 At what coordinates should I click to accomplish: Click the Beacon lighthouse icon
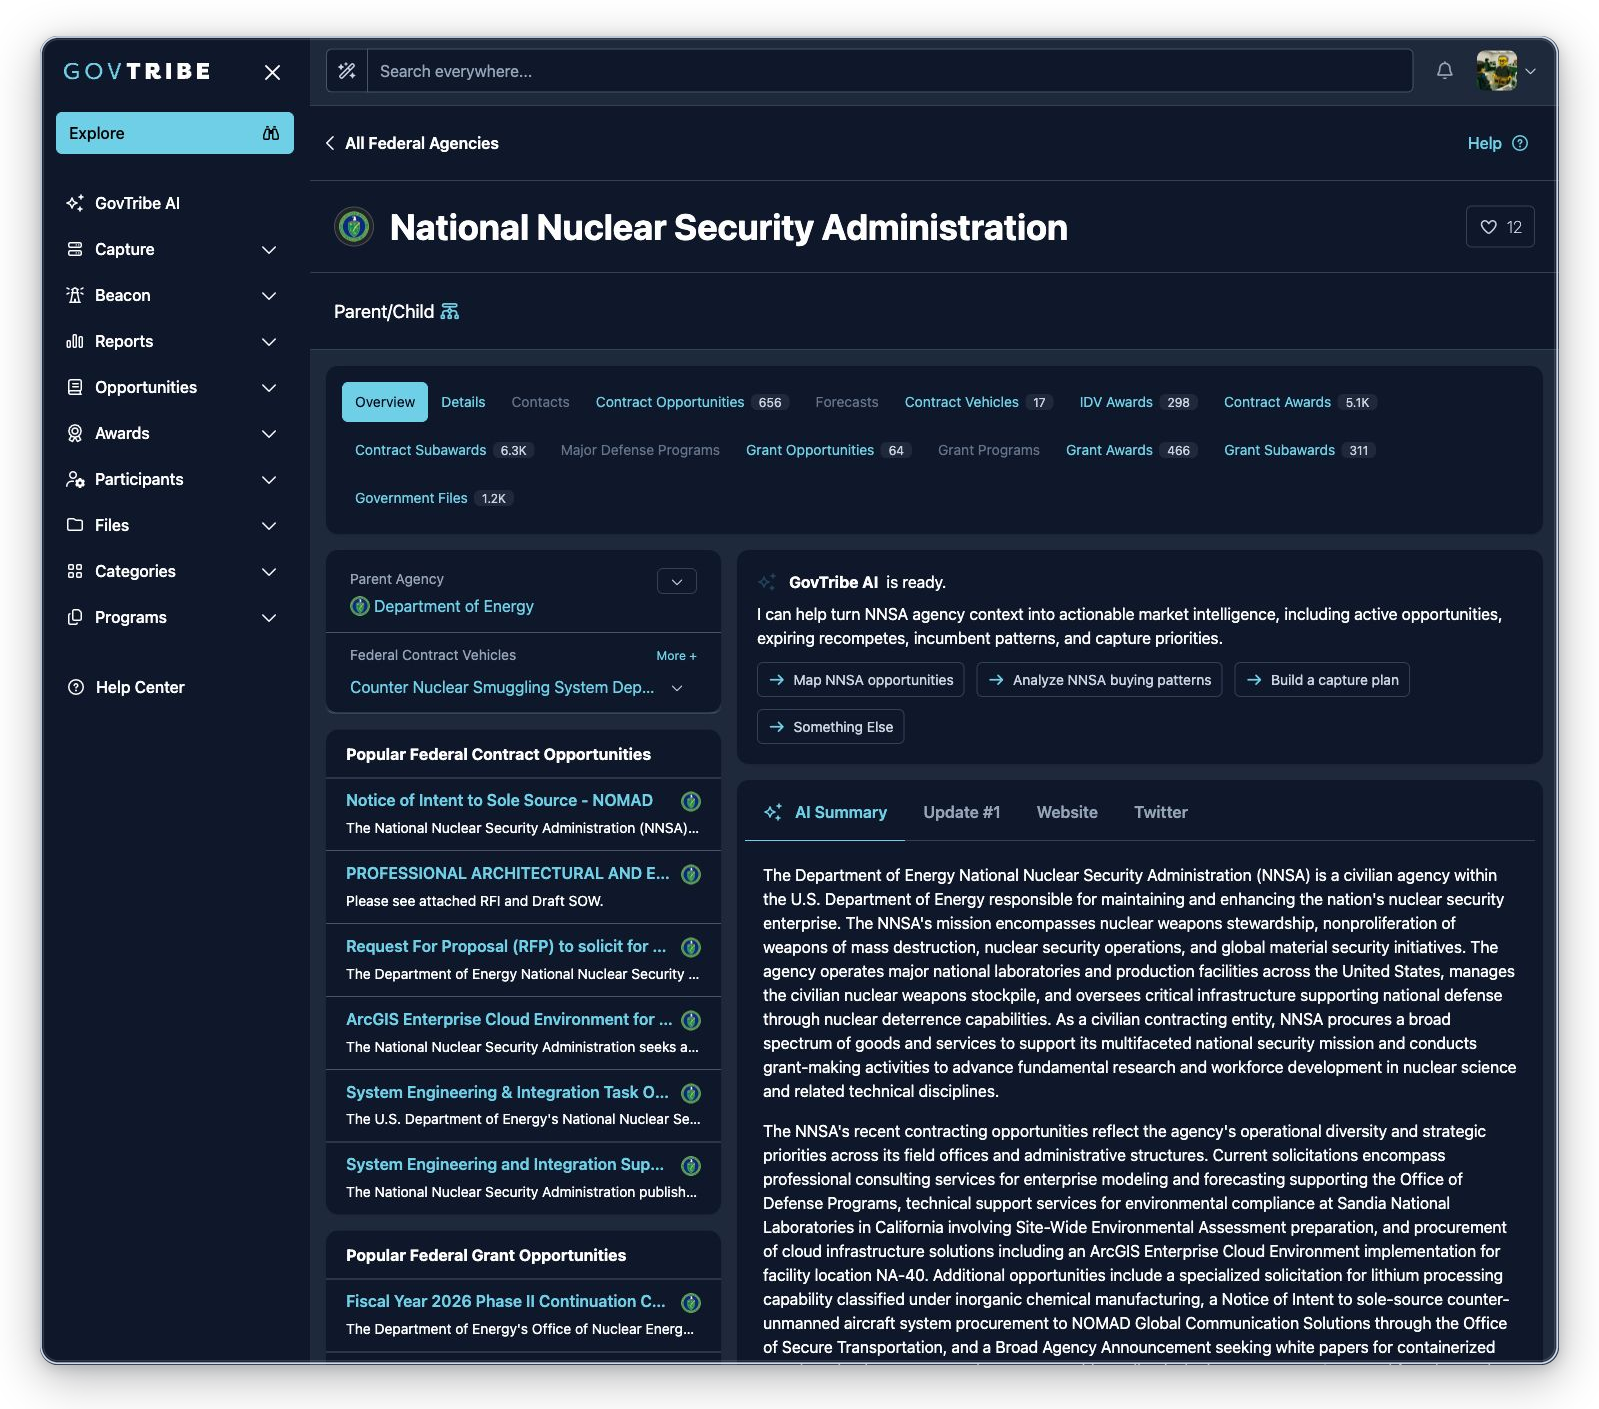coord(75,295)
